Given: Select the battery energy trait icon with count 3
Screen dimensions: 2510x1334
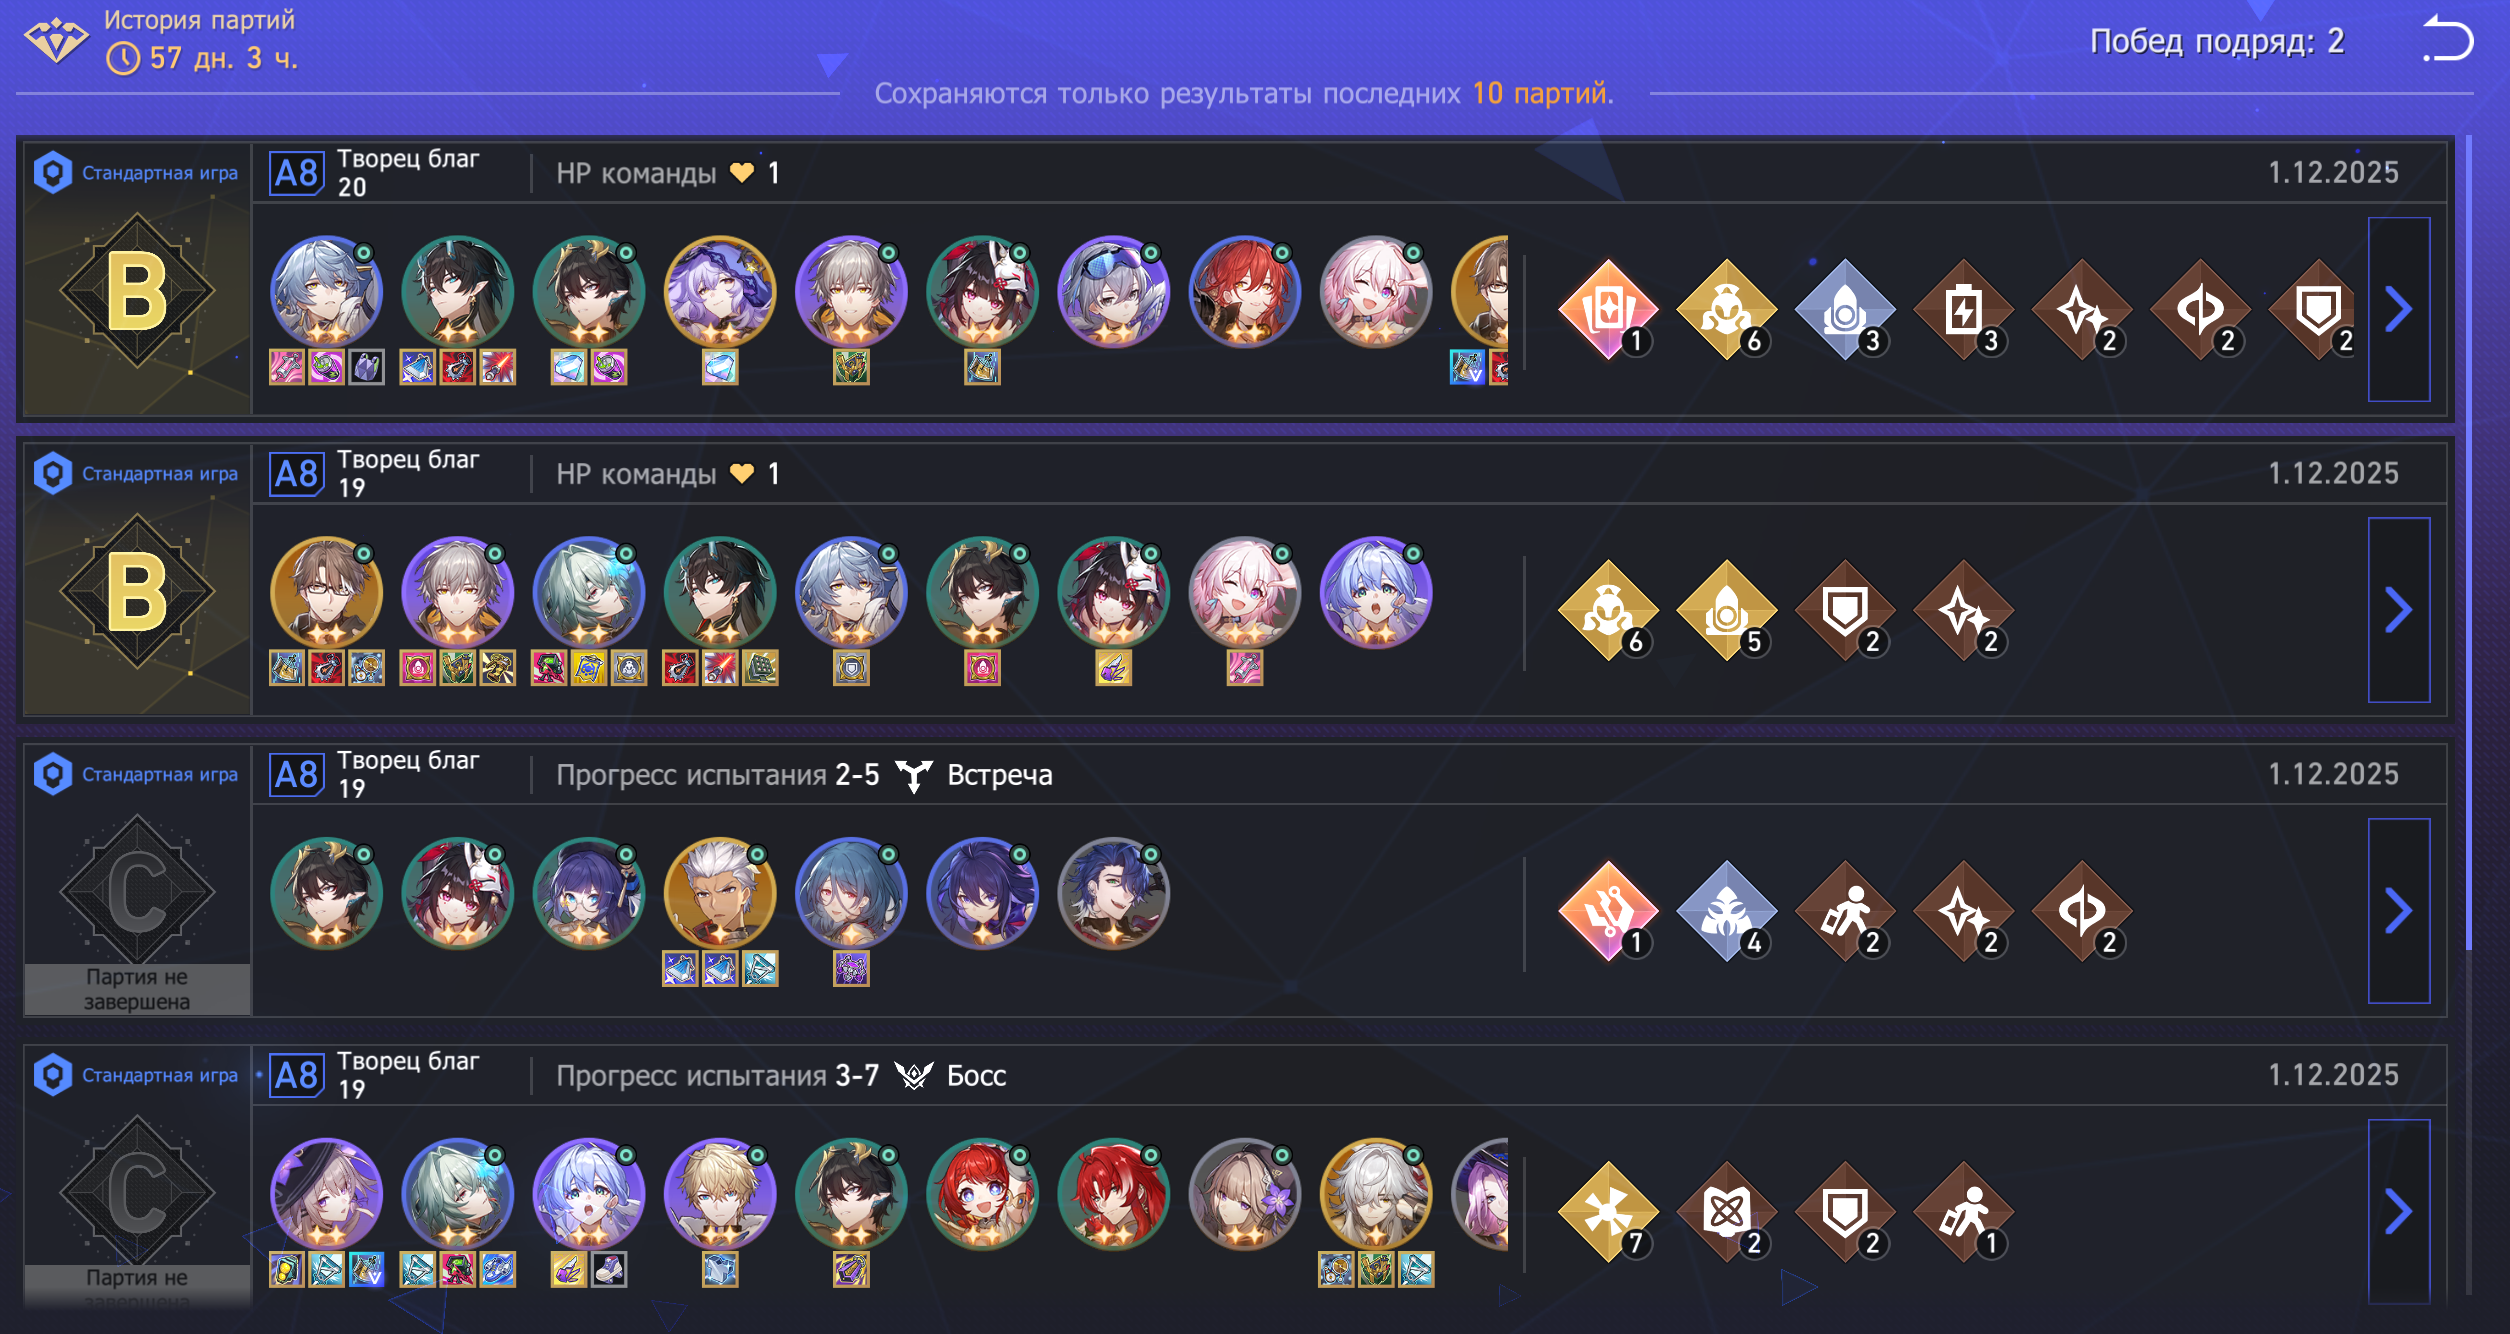Looking at the screenshot, I should click(x=1962, y=310).
